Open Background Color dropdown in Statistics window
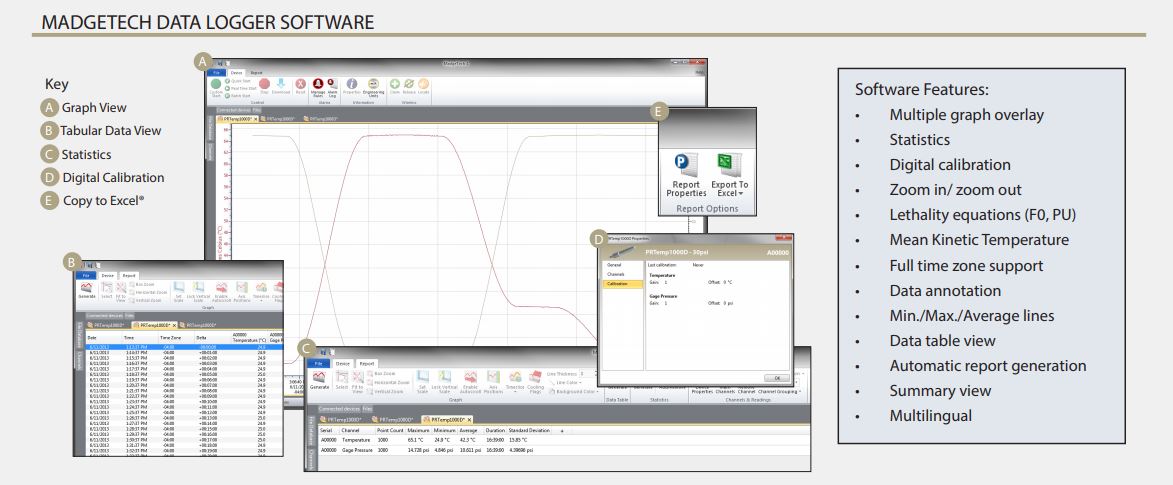This screenshot has height=485, width=1173. coord(574,391)
